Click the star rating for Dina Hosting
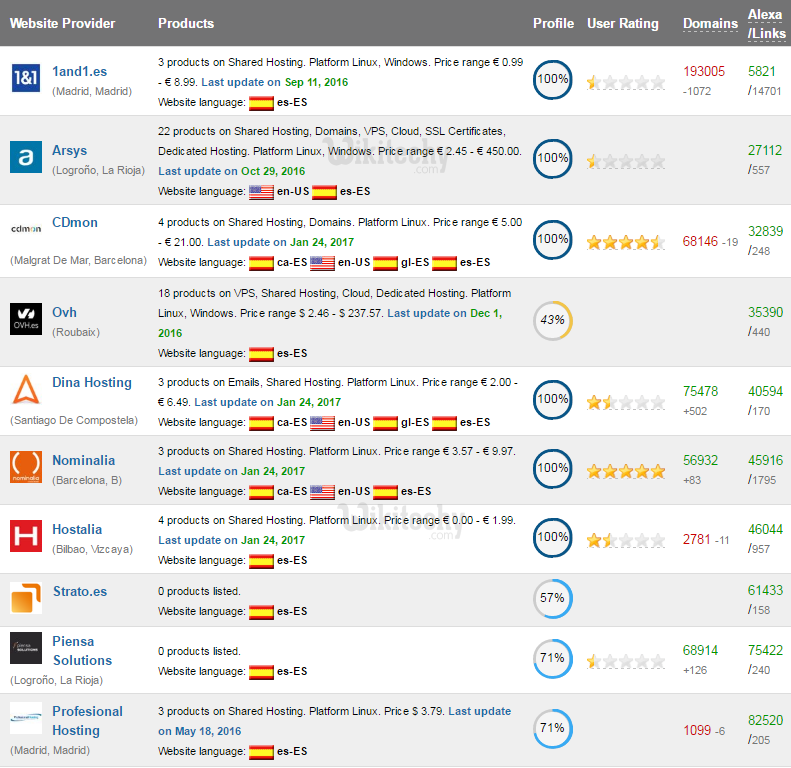791x768 pixels. pos(626,402)
